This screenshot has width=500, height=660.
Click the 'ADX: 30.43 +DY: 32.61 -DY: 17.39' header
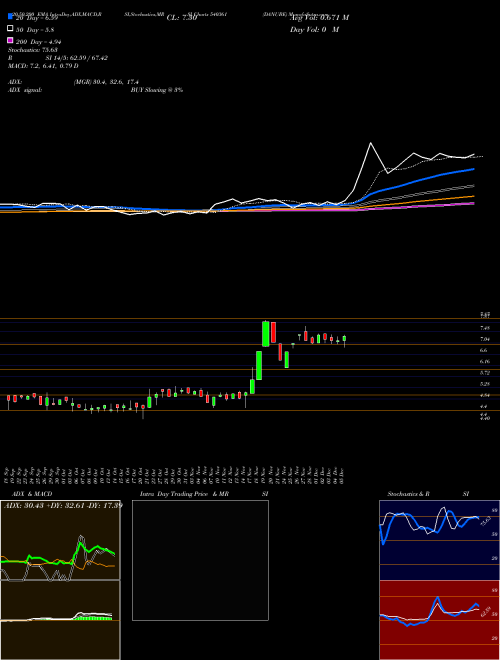click(63, 505)
